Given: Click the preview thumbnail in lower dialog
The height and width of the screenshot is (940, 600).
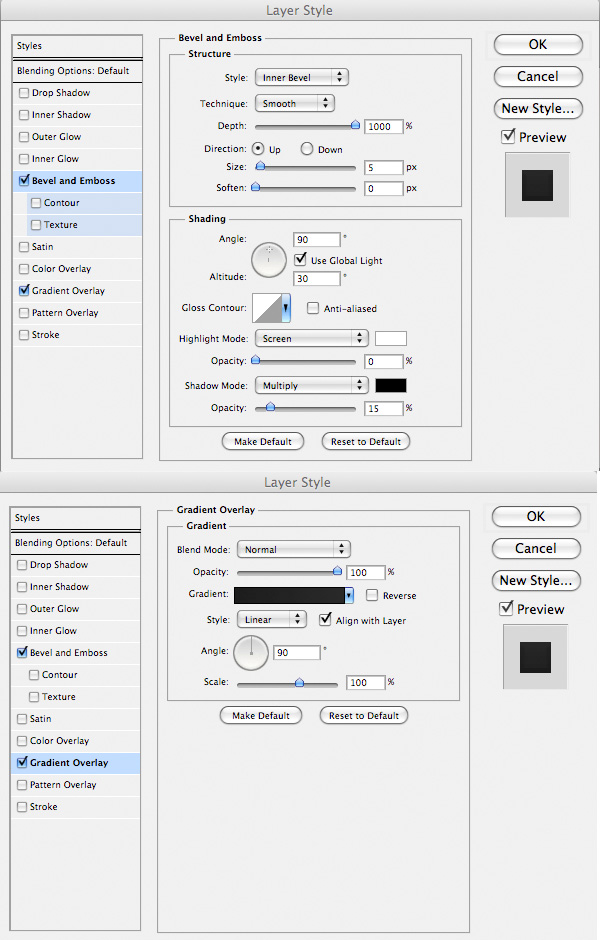Looking at the screenshot, I should point(535,657).
